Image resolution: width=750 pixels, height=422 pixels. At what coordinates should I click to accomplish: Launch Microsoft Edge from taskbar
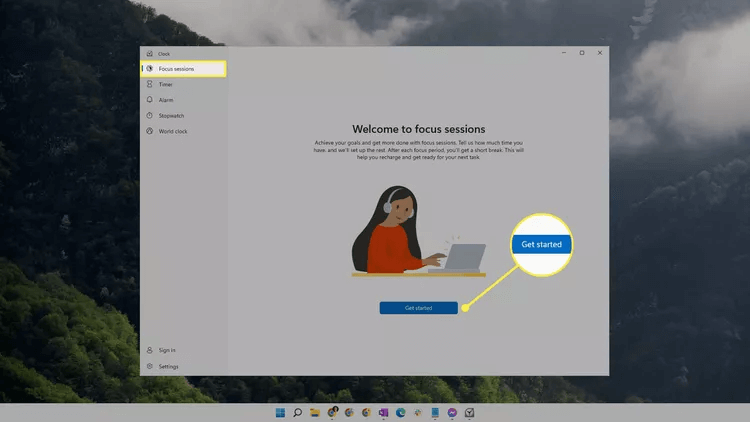[x=401, y=412]
